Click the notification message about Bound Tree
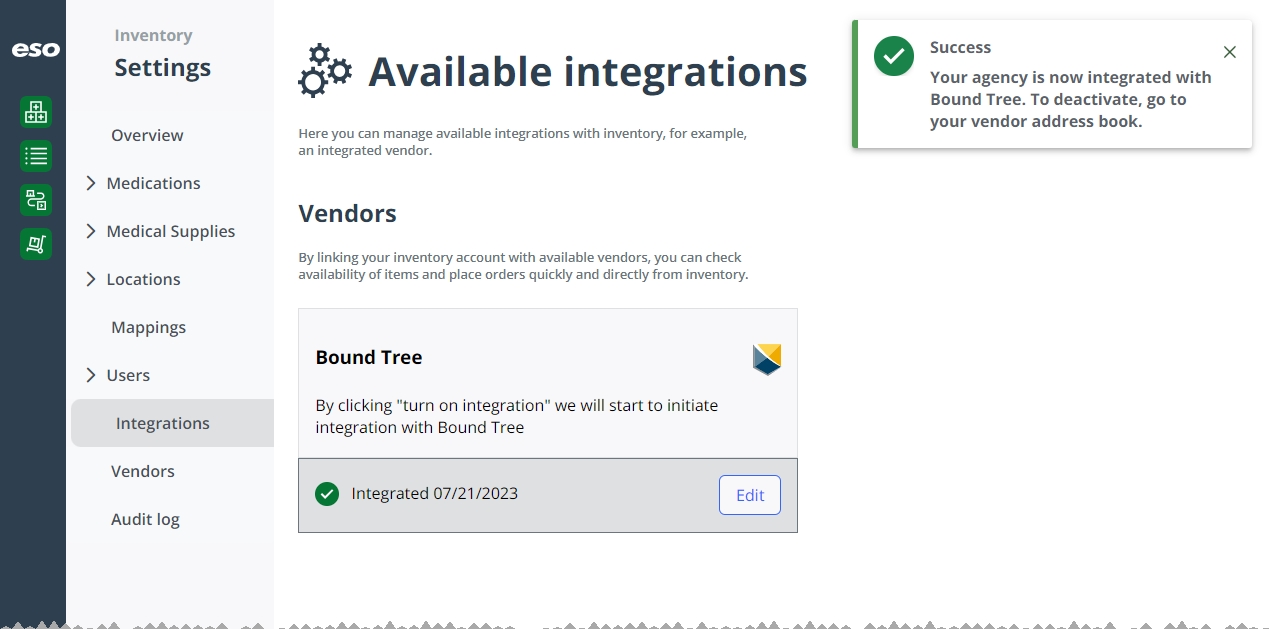The height and width of the screenshot is (629, 1272). point(1070,99)
